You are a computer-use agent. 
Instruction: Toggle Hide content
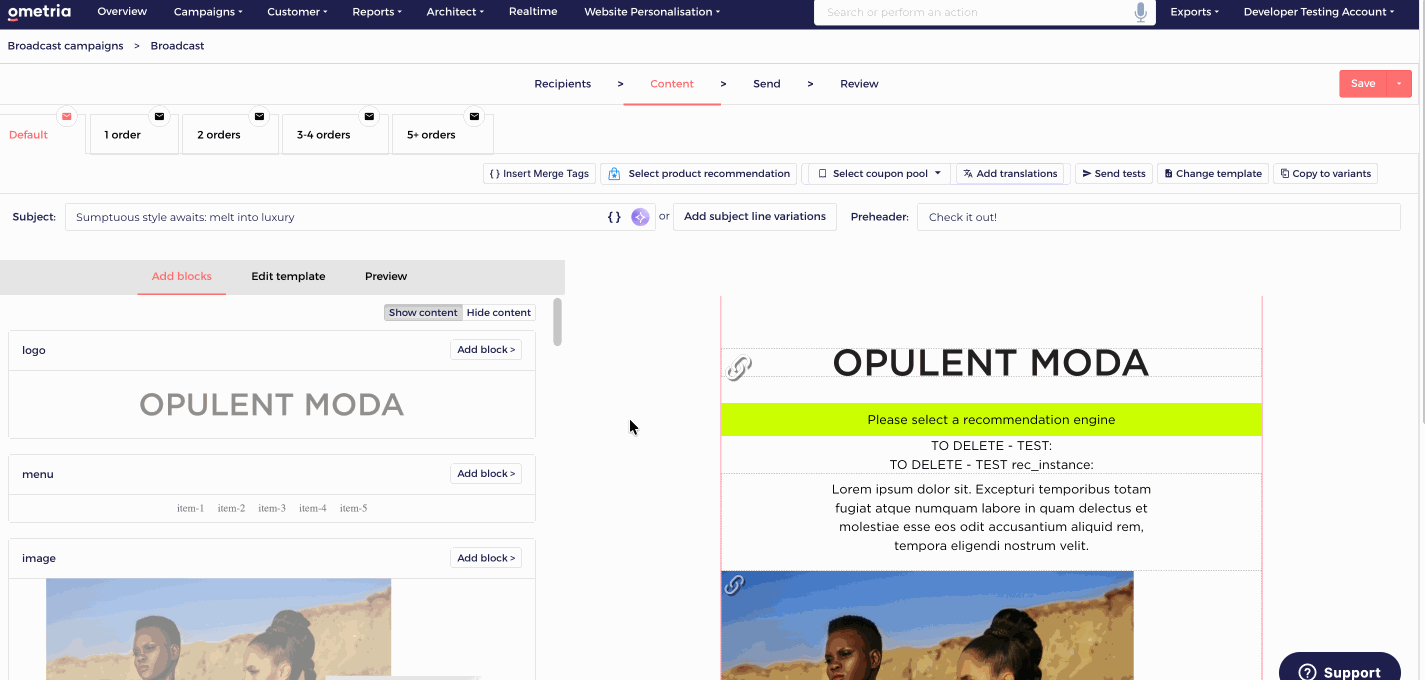499,313
